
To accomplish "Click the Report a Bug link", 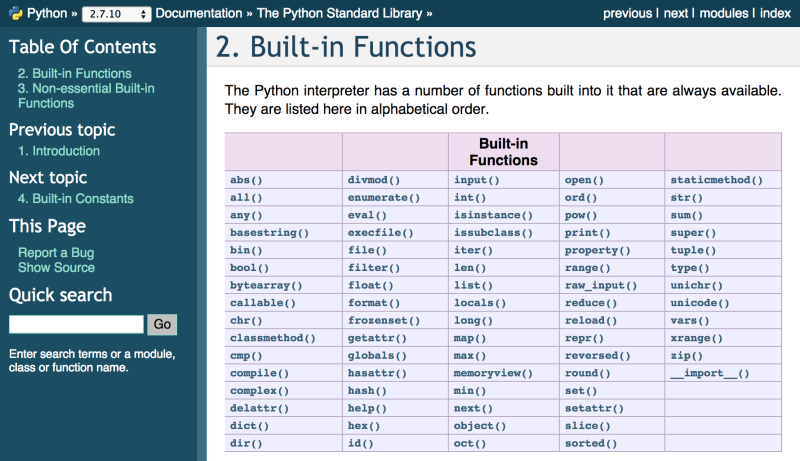I will click(56, 253).
